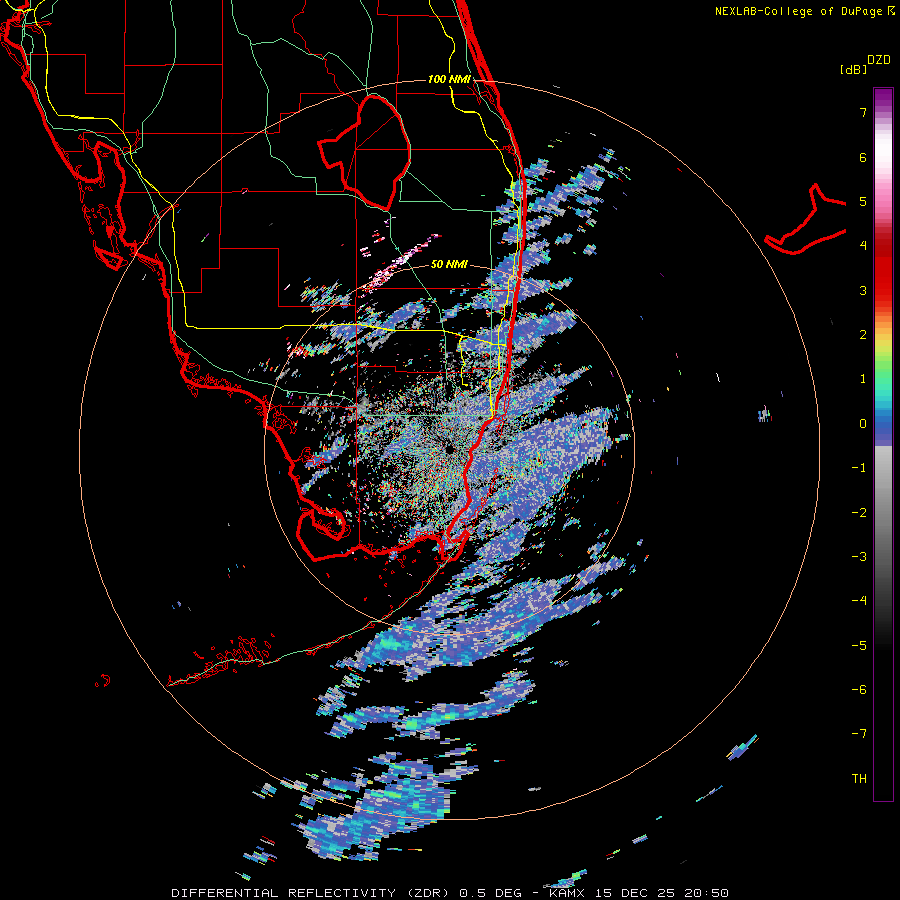The width and height of the screenshot is (900, 900).
Task: Click the -4 value on color scale
Action: click(x=859, y=601)
